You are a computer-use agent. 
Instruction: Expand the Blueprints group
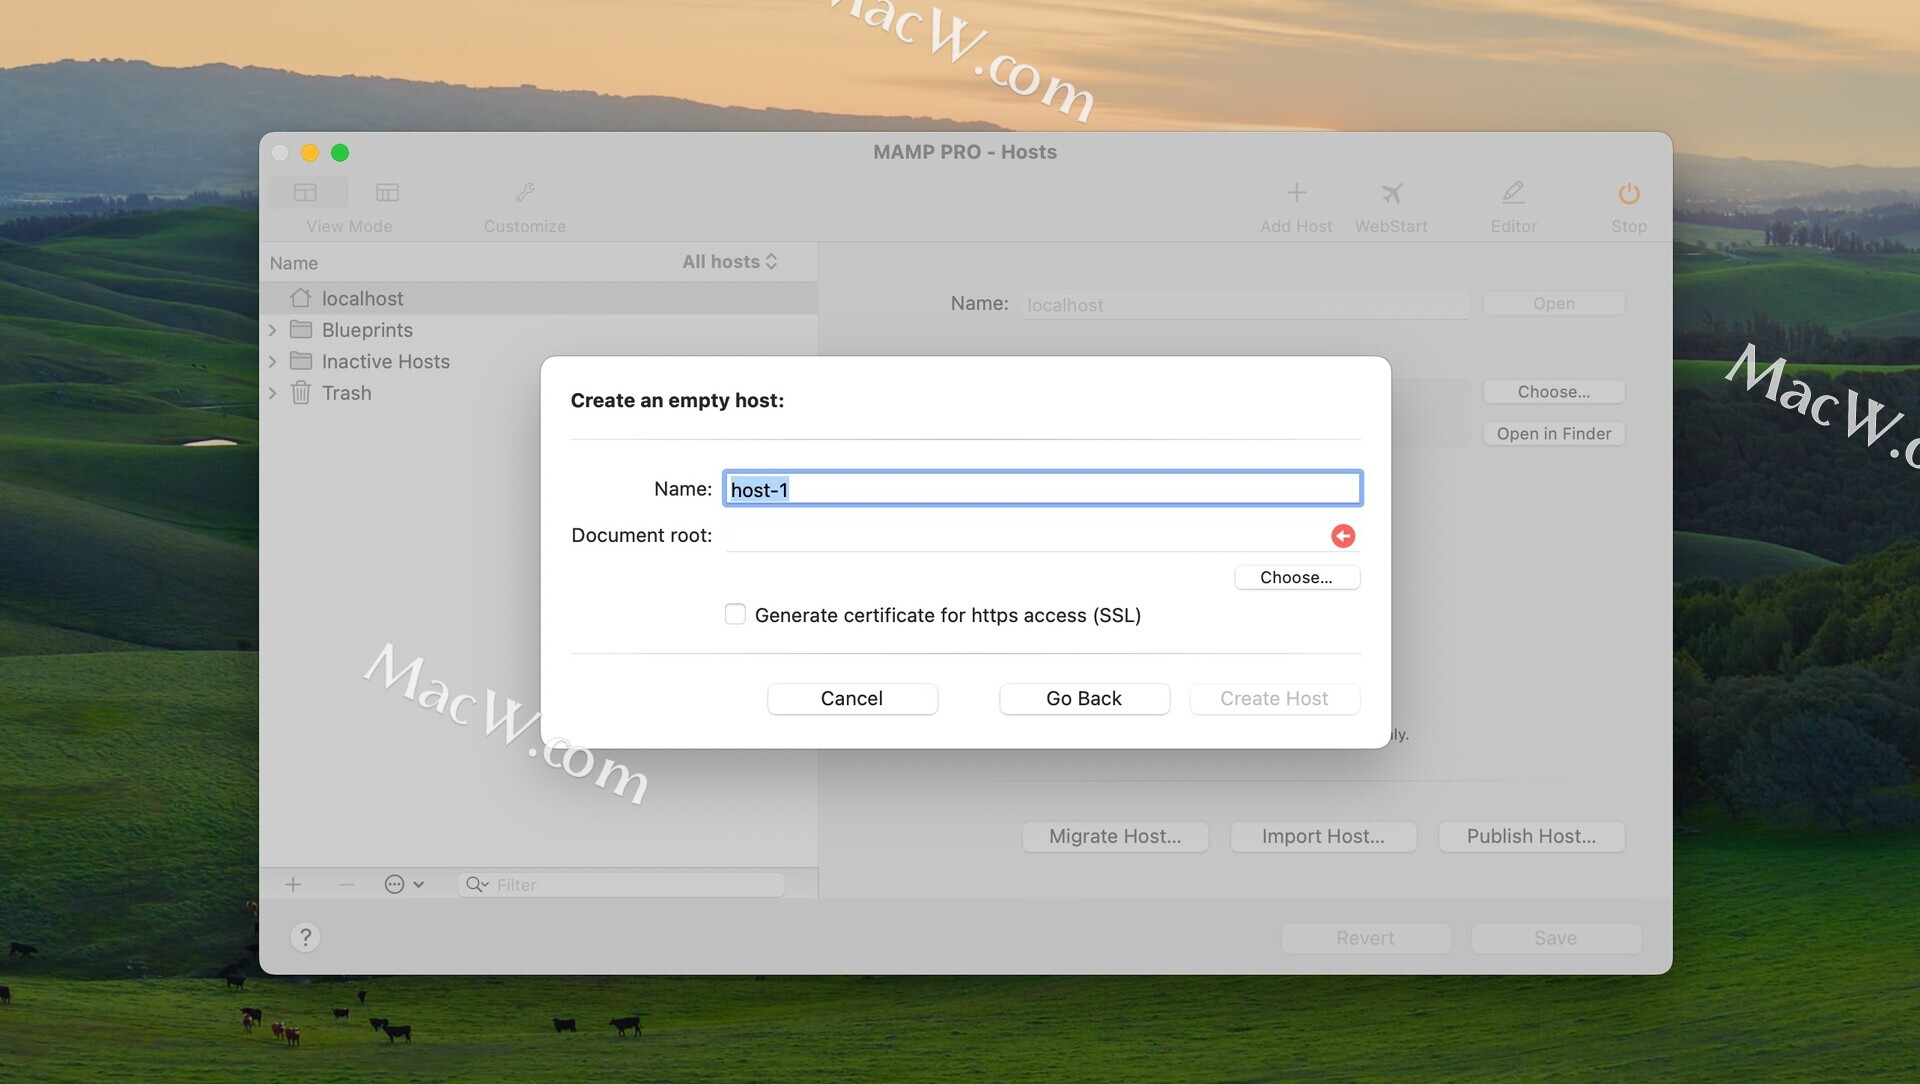tap(272, 329)
